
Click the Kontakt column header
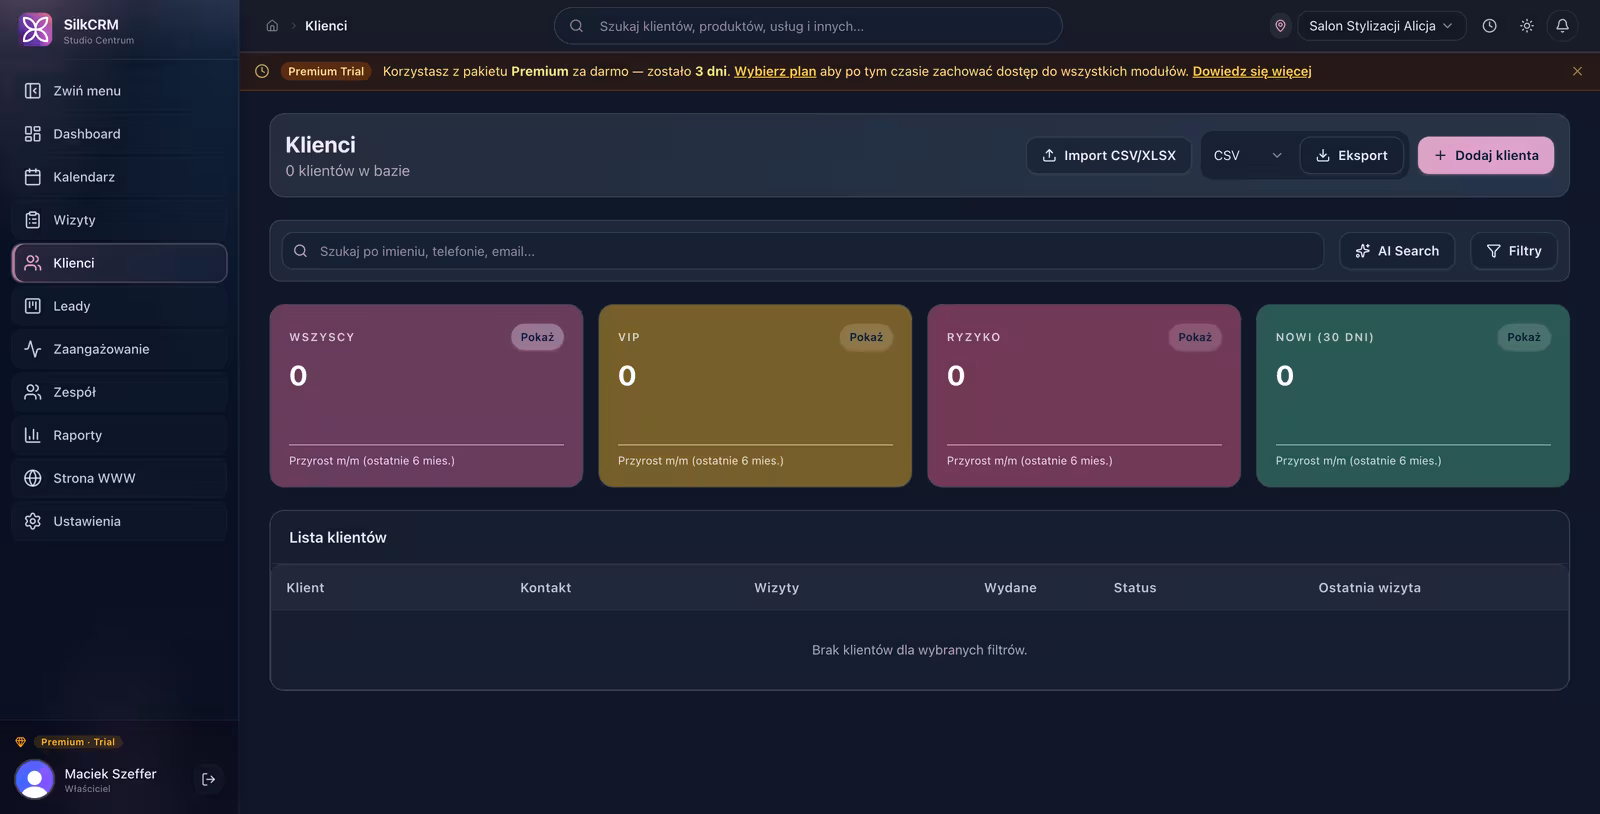[x=545, y=588]
